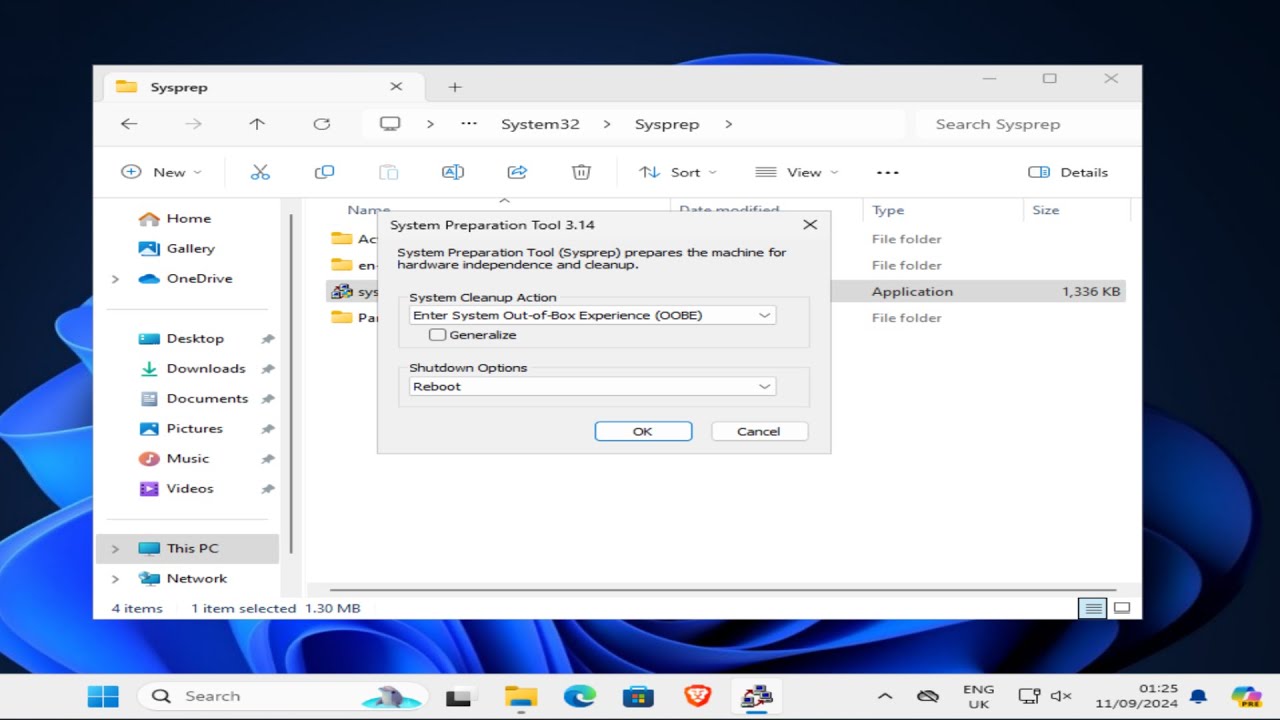Cut the selected file
This screenshot has height=720, width=1280.
point(260,172)
